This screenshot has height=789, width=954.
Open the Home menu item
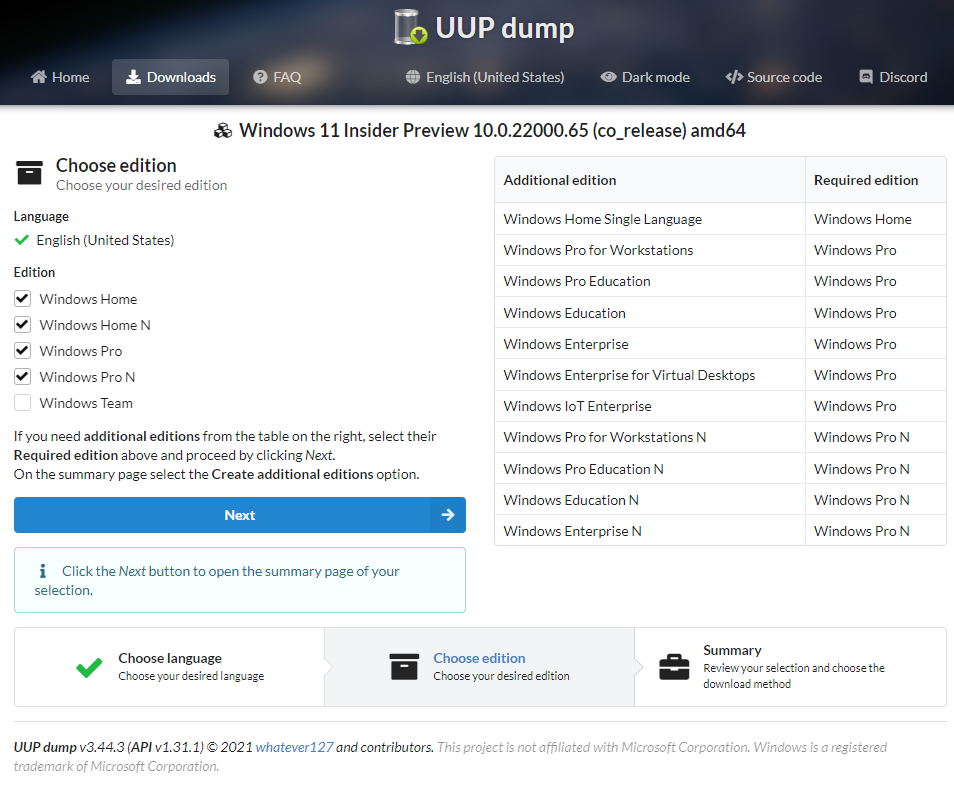coord(60,77)
